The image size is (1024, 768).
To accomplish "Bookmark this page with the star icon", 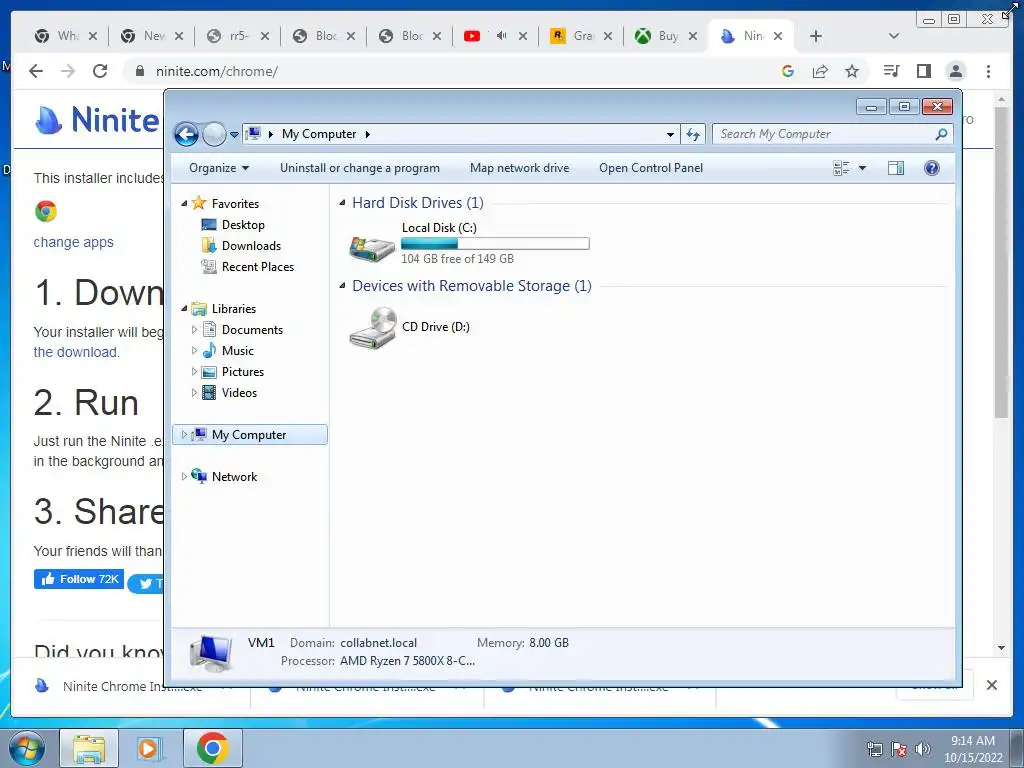I will [x=852, y=71].
